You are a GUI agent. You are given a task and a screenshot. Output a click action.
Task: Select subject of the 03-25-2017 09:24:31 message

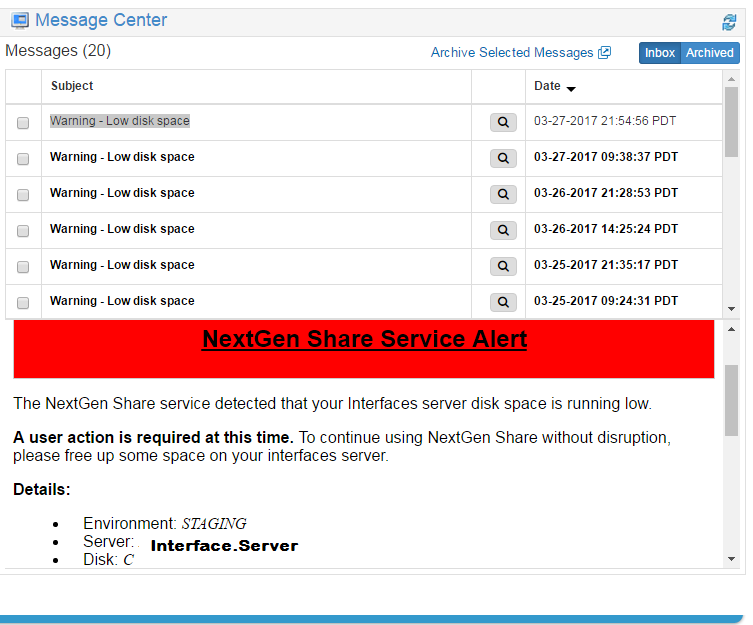click(x=122, y=301)
